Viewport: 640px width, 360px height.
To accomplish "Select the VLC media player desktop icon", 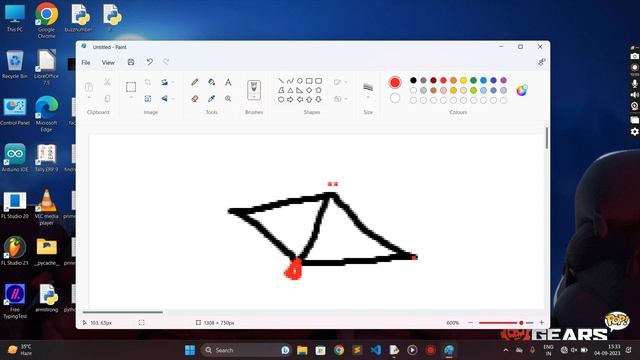I will (46, 207).
